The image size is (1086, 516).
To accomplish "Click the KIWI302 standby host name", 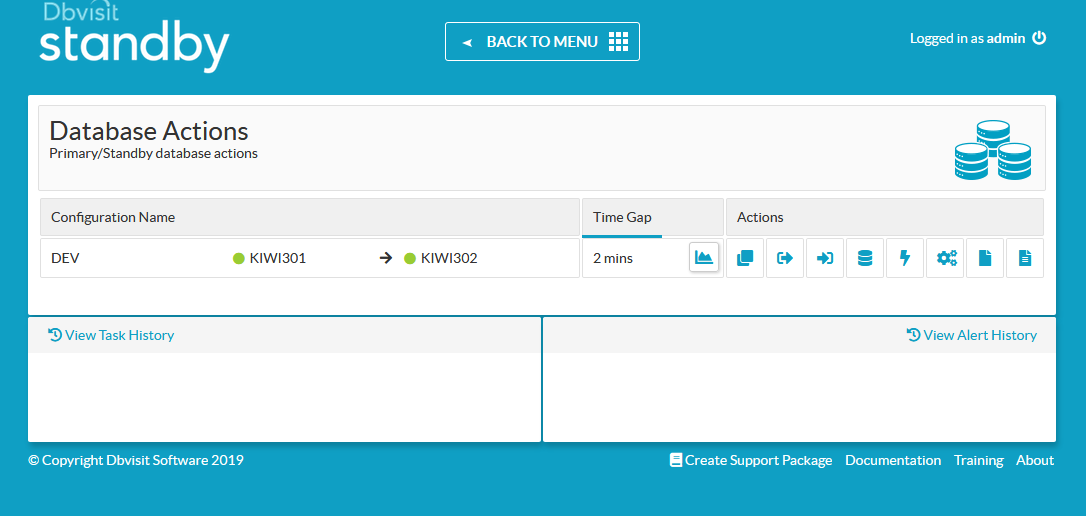I will 449,258.
